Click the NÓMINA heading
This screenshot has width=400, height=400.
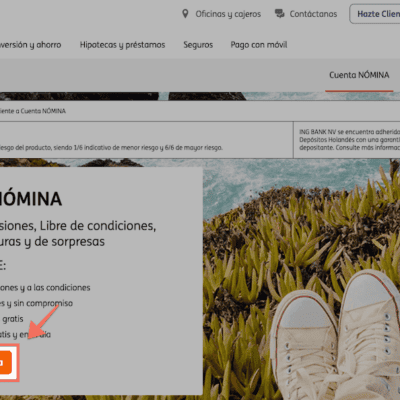(31, 199)
